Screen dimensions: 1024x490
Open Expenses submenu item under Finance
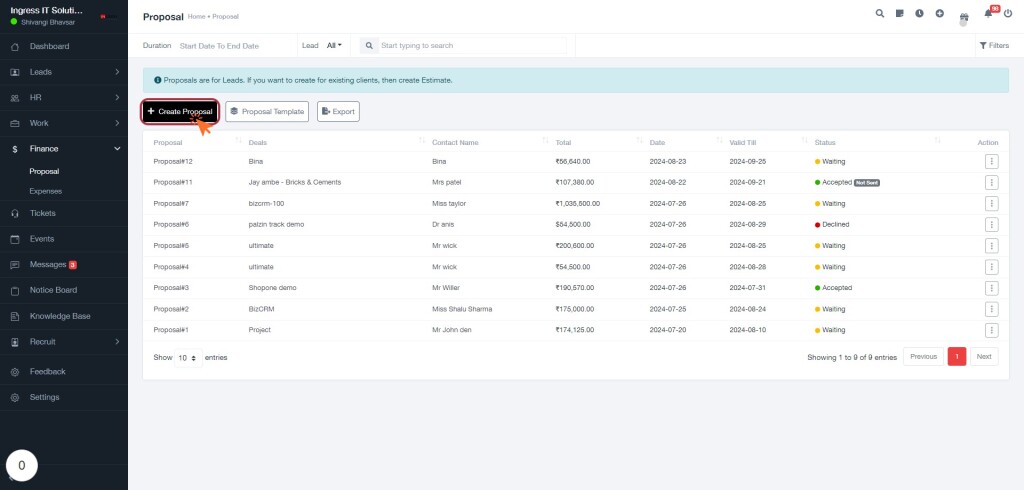(46, 191)
